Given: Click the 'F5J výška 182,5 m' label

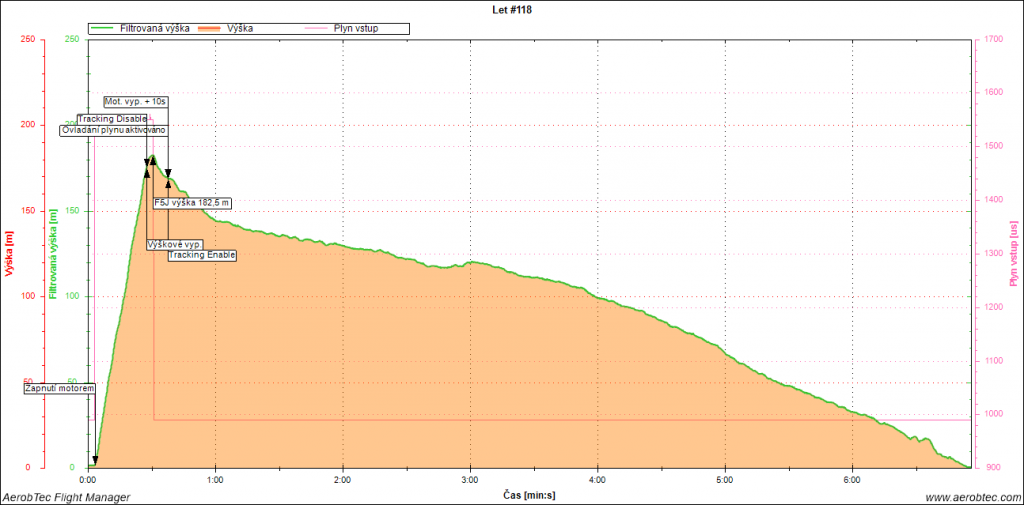Looking at the screenshot, I should click(193, 203).
